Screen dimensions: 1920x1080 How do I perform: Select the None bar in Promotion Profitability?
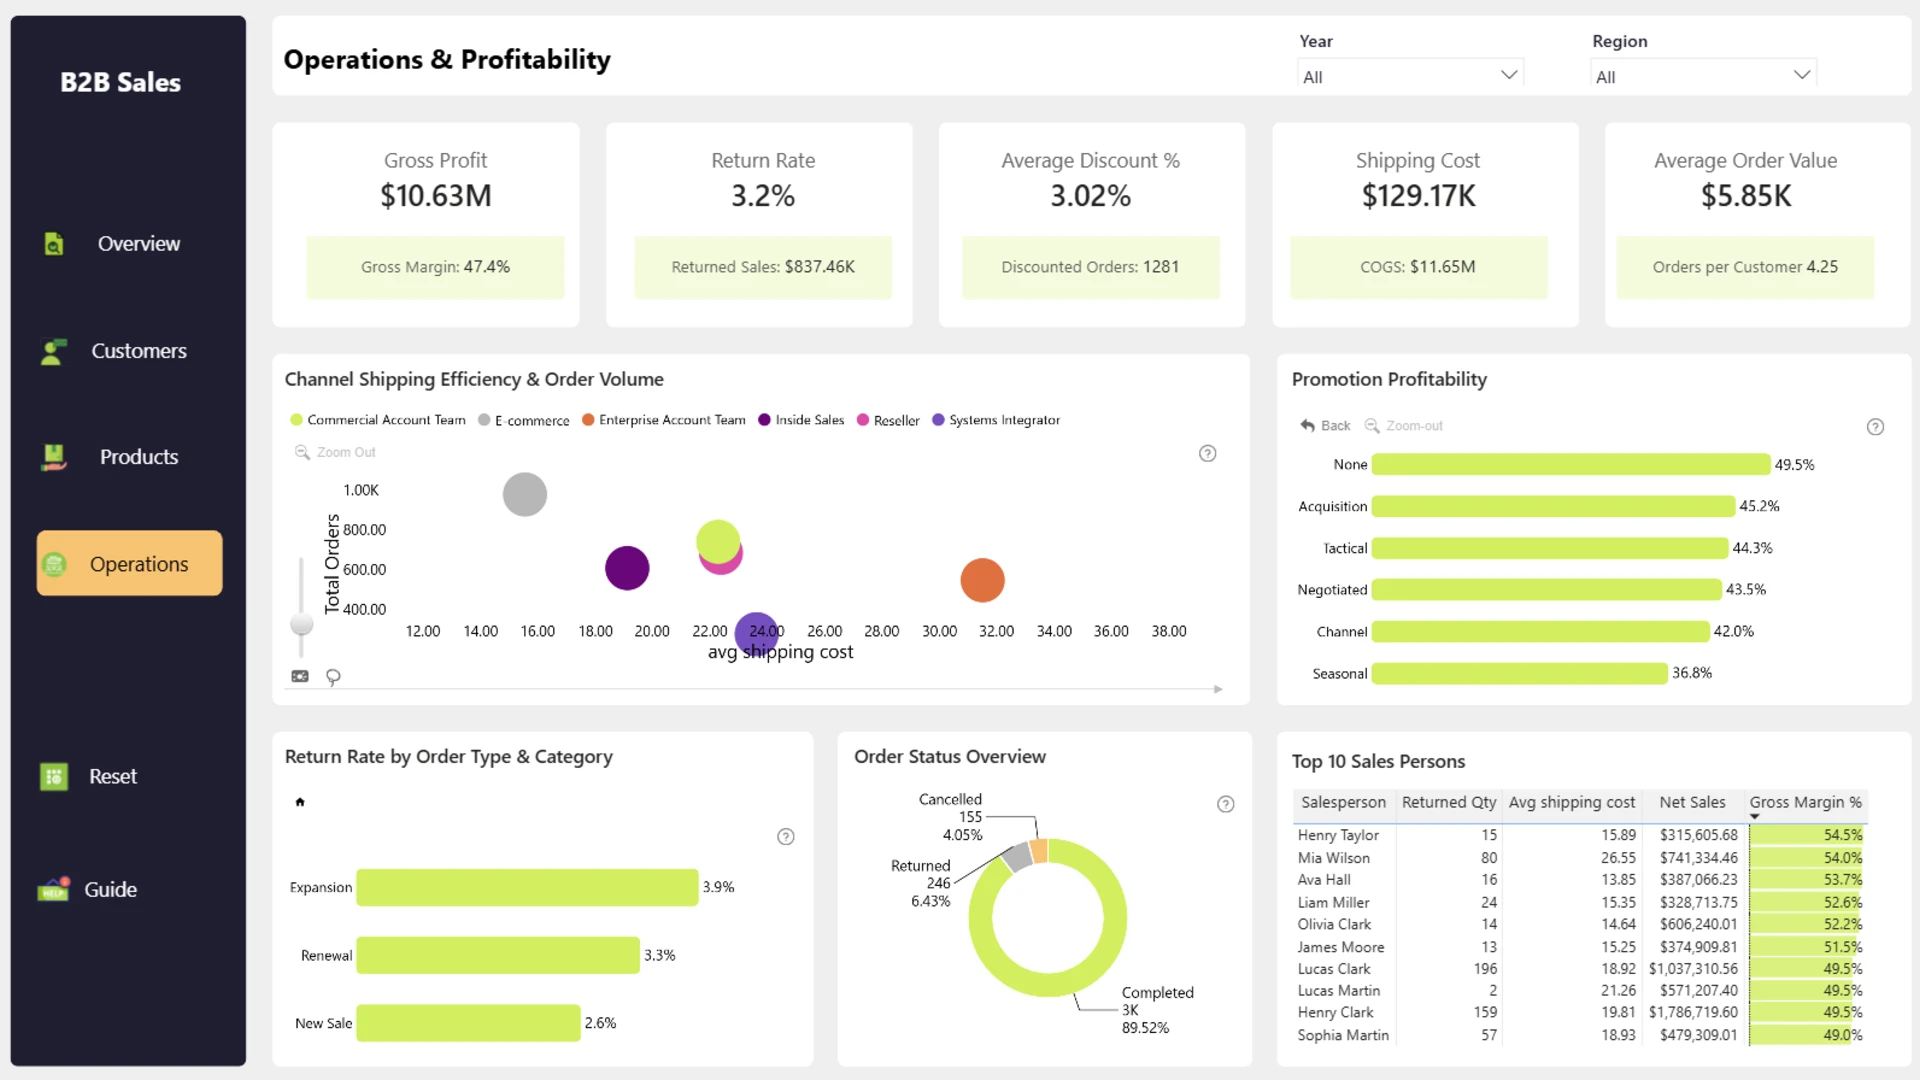[1570, 465]
